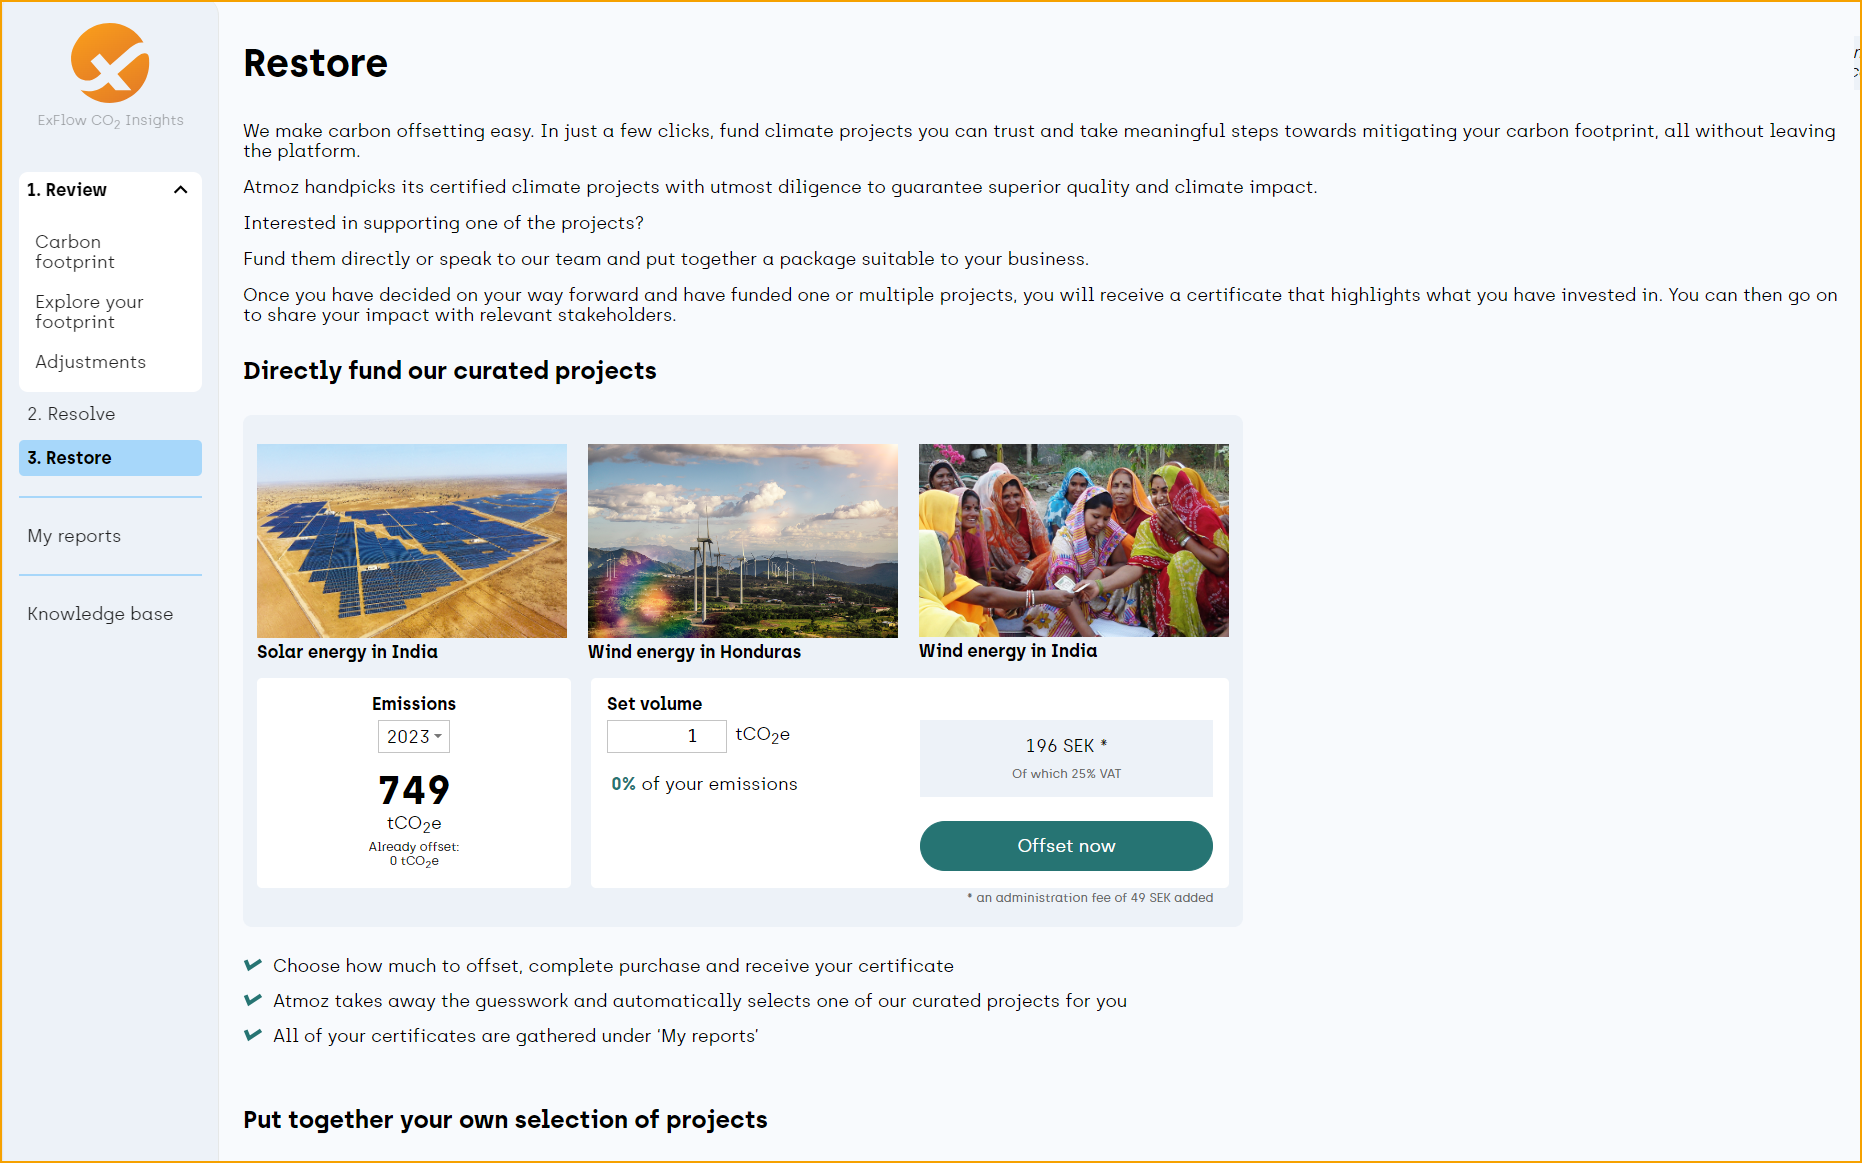The height and width of the screenshot is (1163, 1862).
Task: Collapse the Review section chevron
Action: 181,190
